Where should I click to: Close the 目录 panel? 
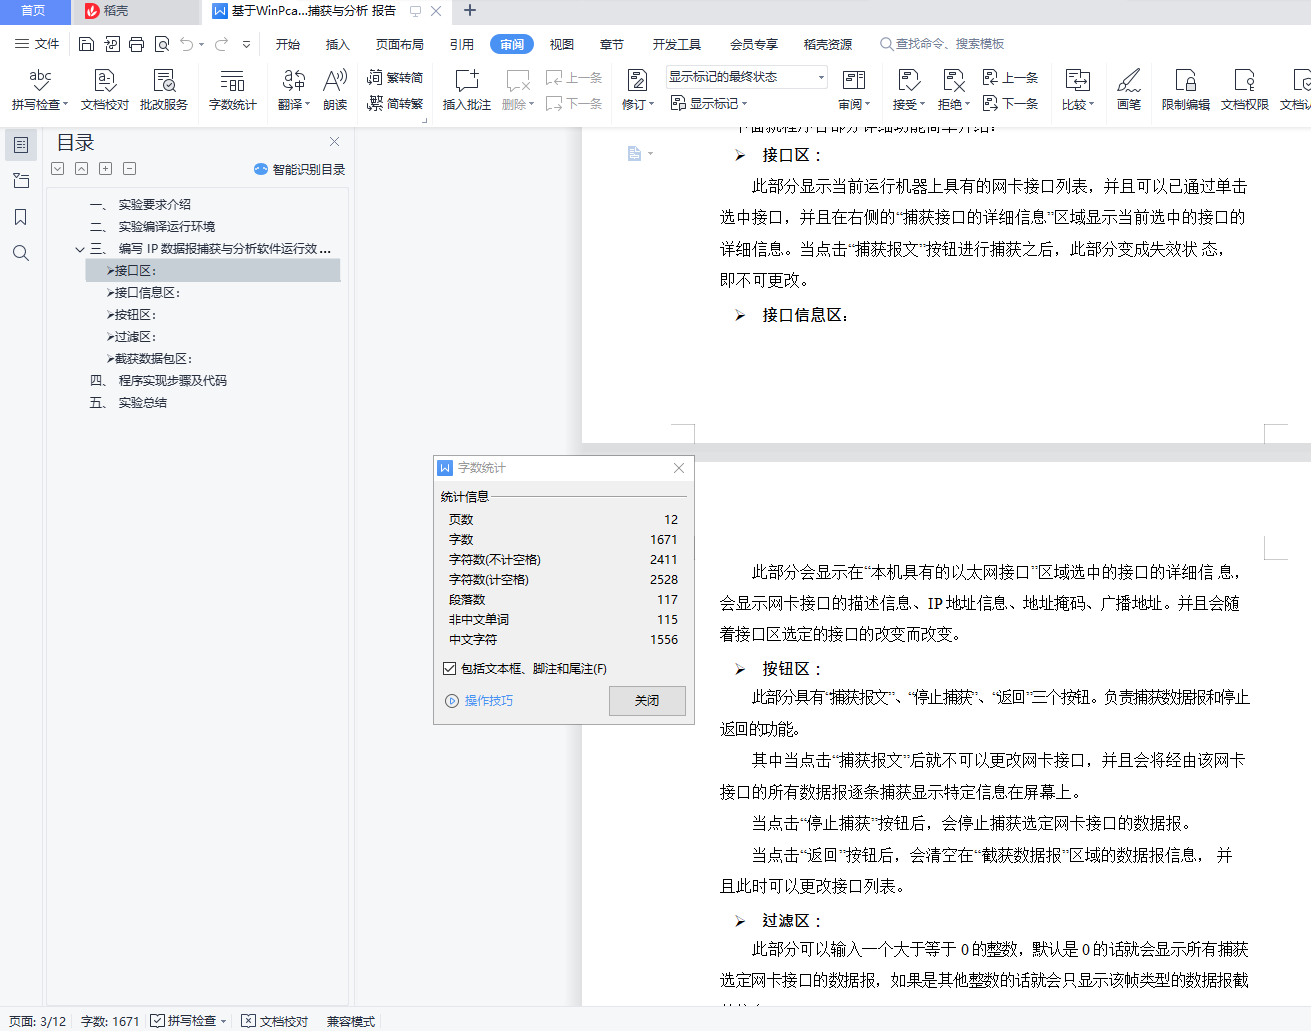click(x=335, y=142)
